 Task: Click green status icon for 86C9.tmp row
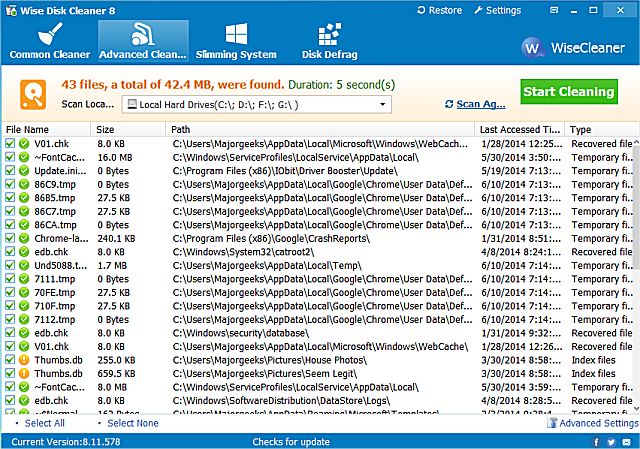pyautogui.click(x=24, y=184)
